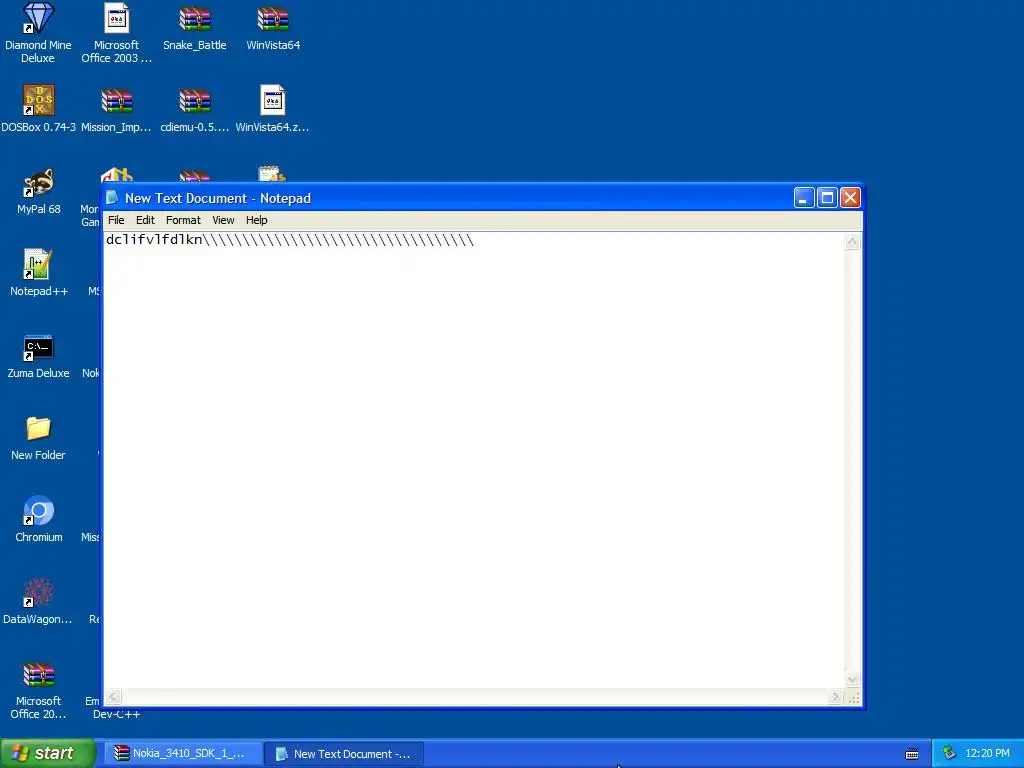Click the Notepad icon in the title bar

(112, 197)
